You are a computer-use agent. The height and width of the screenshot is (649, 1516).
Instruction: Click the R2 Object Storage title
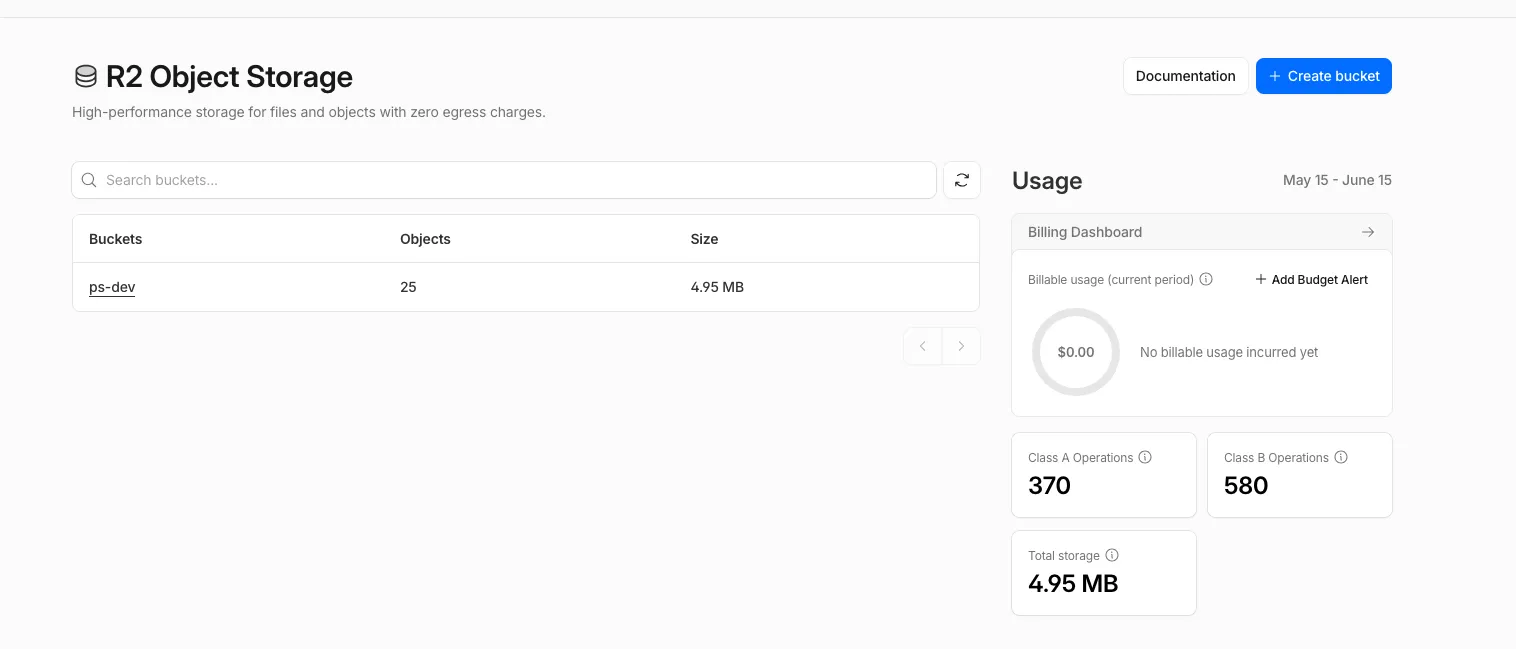pos(229,77)
